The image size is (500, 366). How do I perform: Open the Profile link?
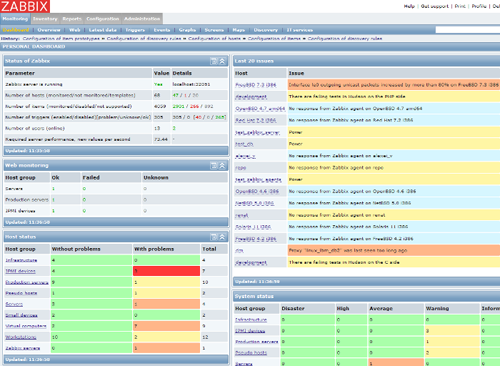click(479, 6)
